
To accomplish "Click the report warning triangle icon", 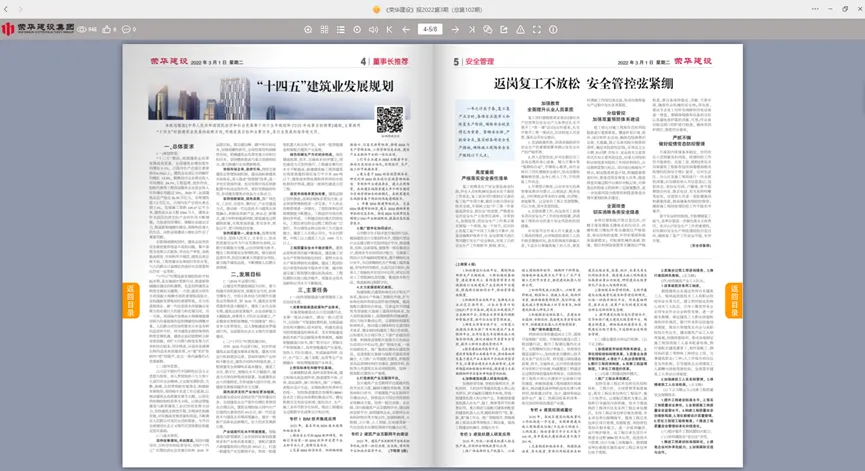I will (520, 30).
